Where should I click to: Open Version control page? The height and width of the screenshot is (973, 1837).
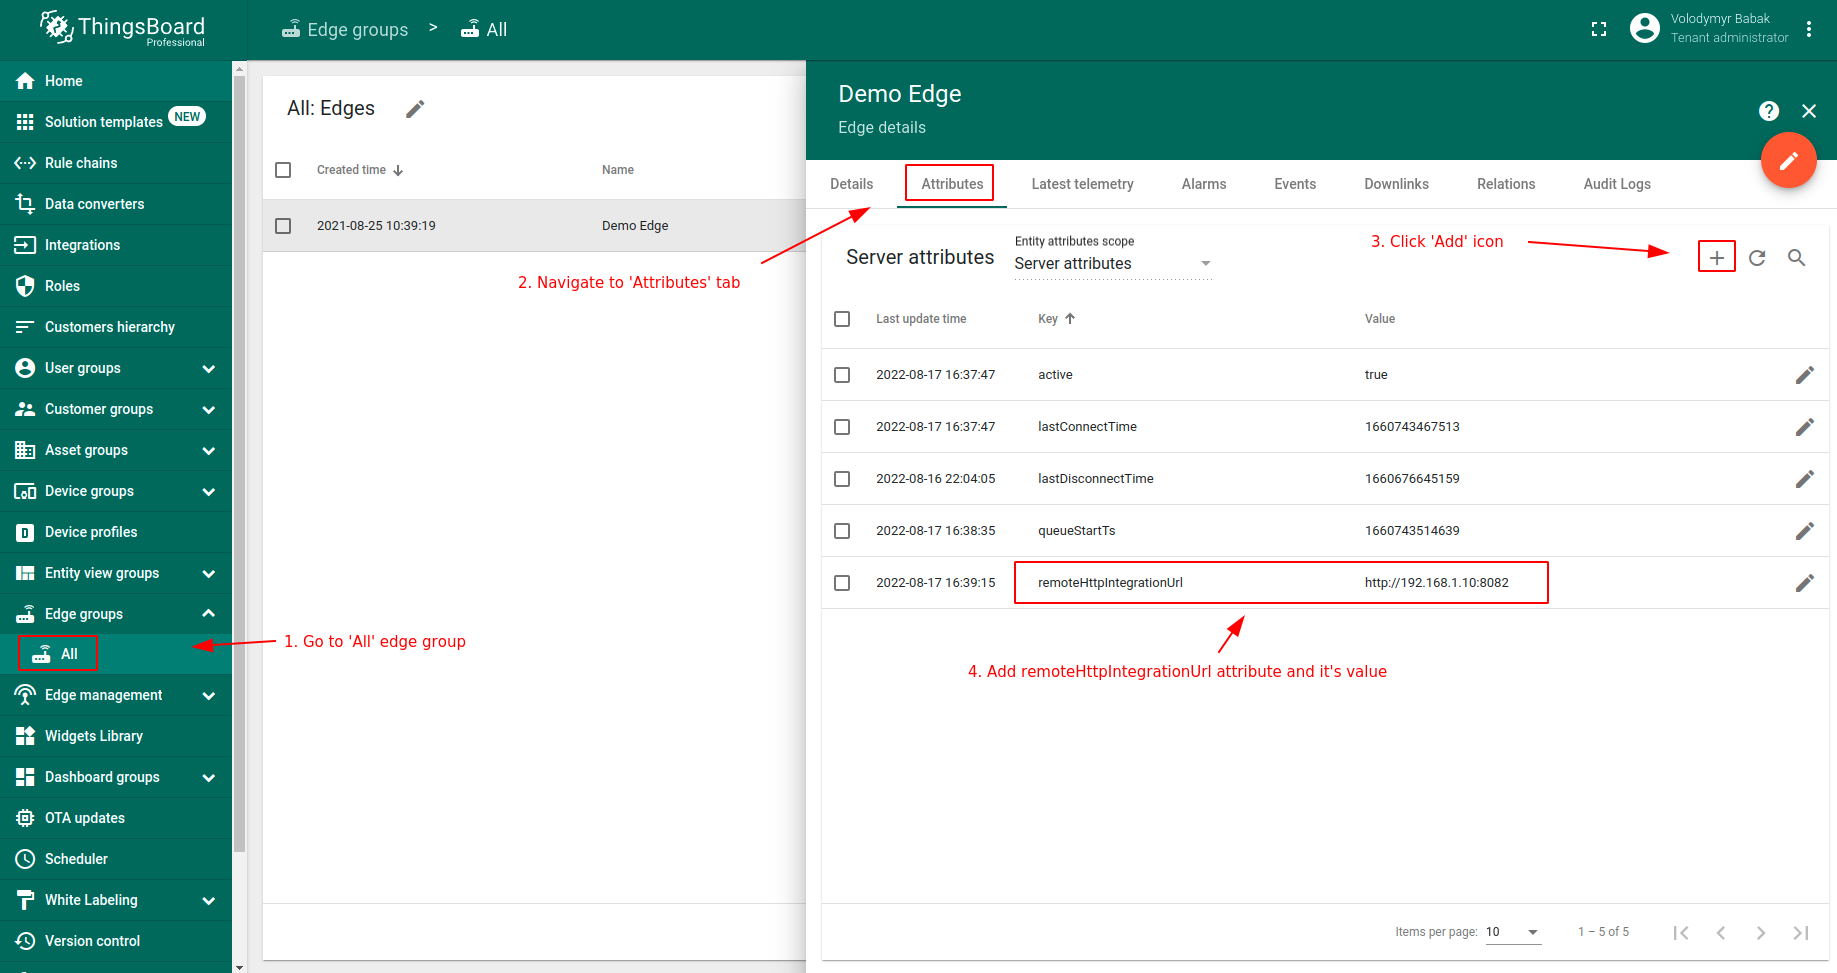[x=116, y=941]
